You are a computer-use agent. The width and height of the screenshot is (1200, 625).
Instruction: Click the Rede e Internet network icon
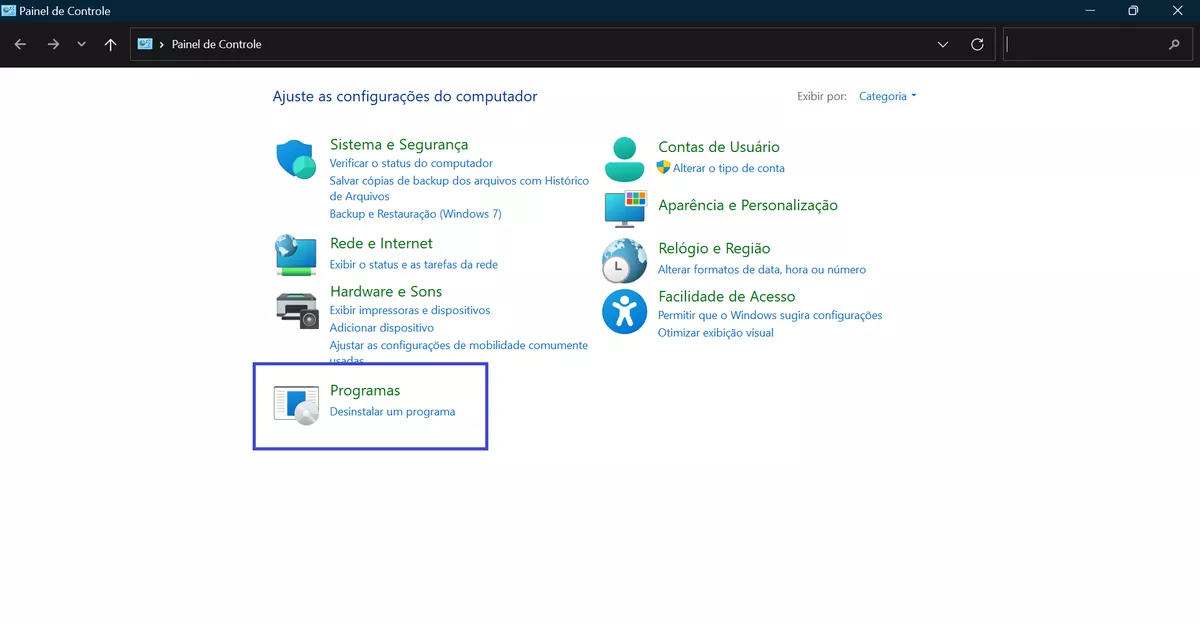(295, 254)
